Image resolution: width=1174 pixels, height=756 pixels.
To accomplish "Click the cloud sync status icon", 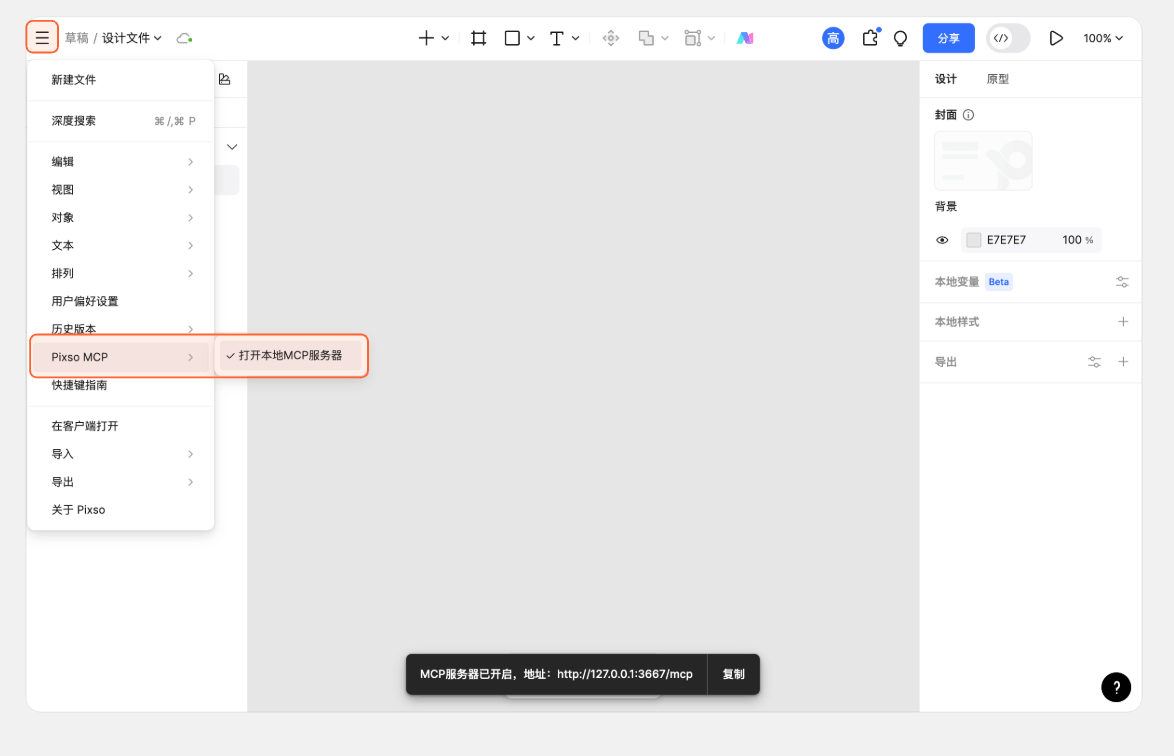I will click(x=184, y=38).
